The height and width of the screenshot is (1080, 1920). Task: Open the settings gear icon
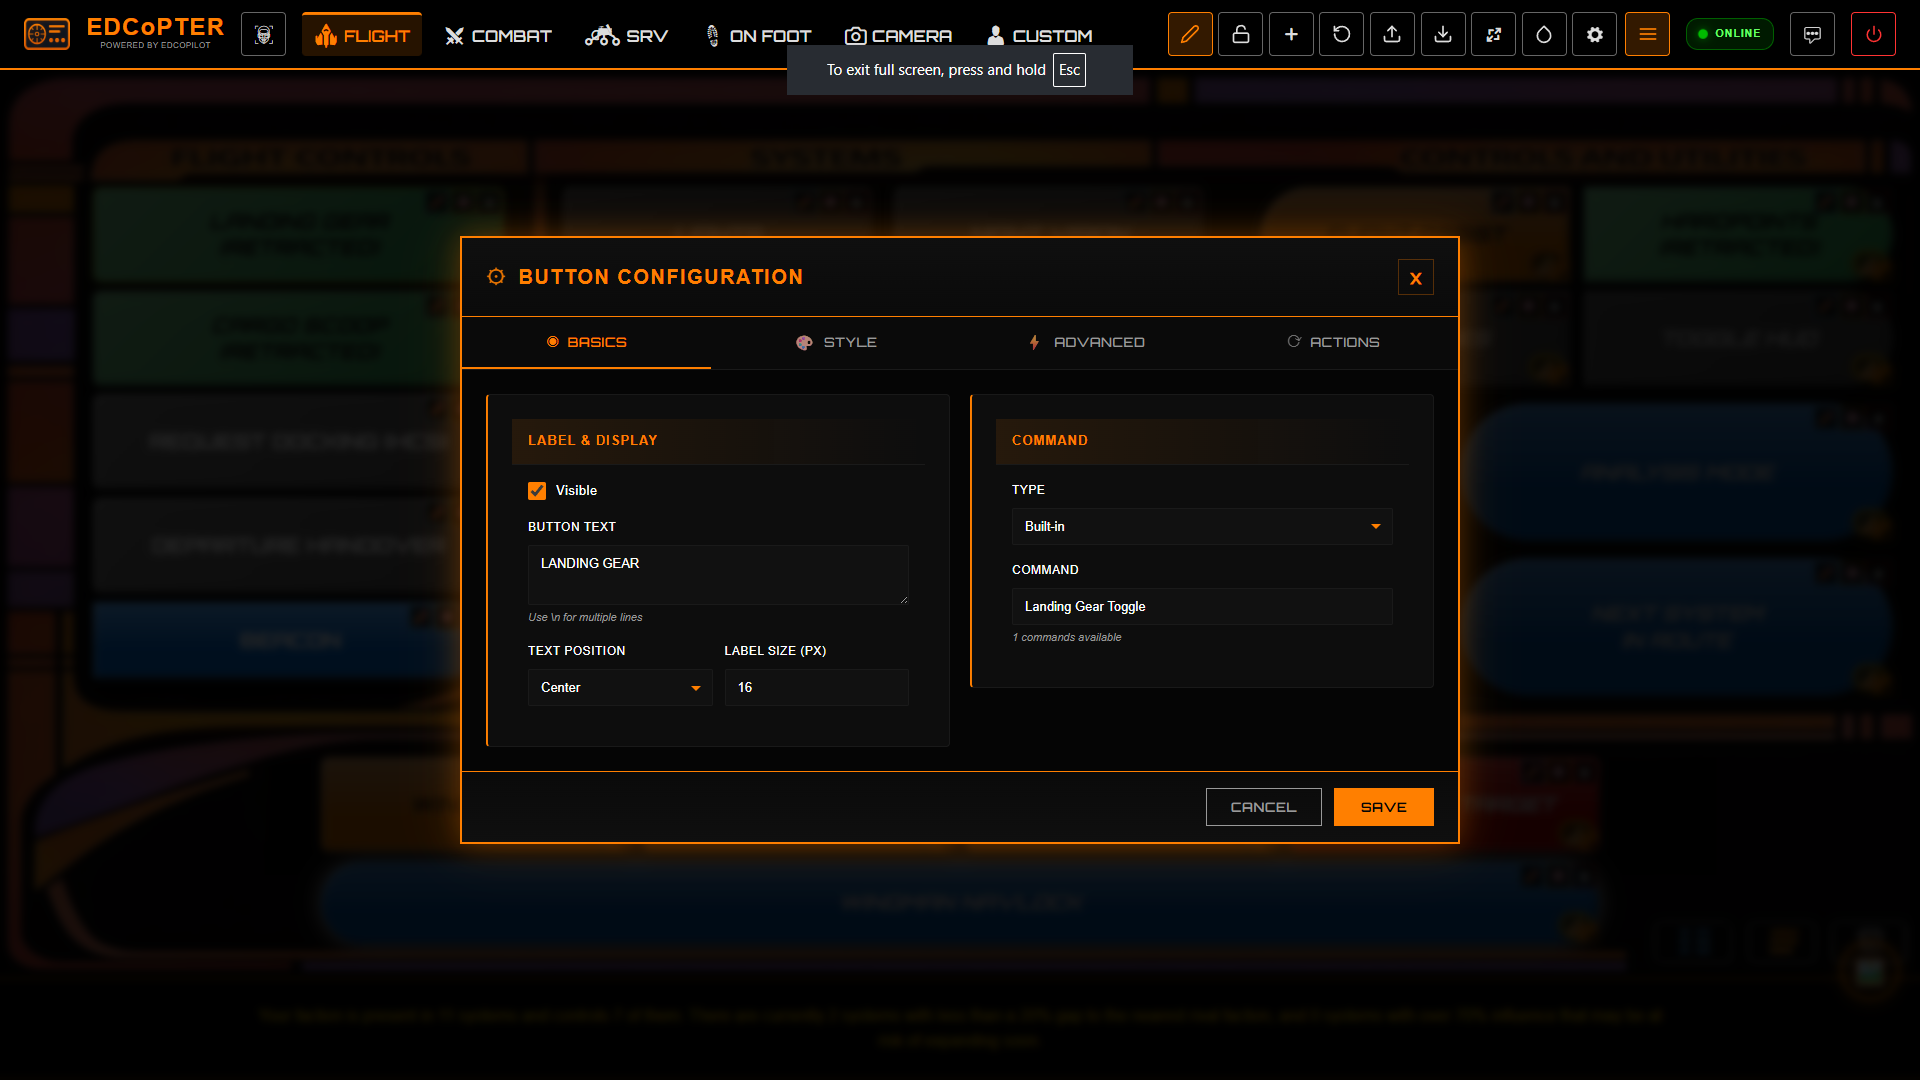tap(1594, 33)
